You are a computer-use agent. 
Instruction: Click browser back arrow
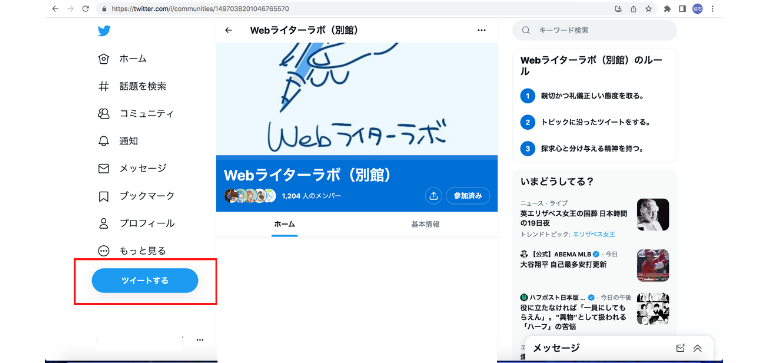click(55, 8)
